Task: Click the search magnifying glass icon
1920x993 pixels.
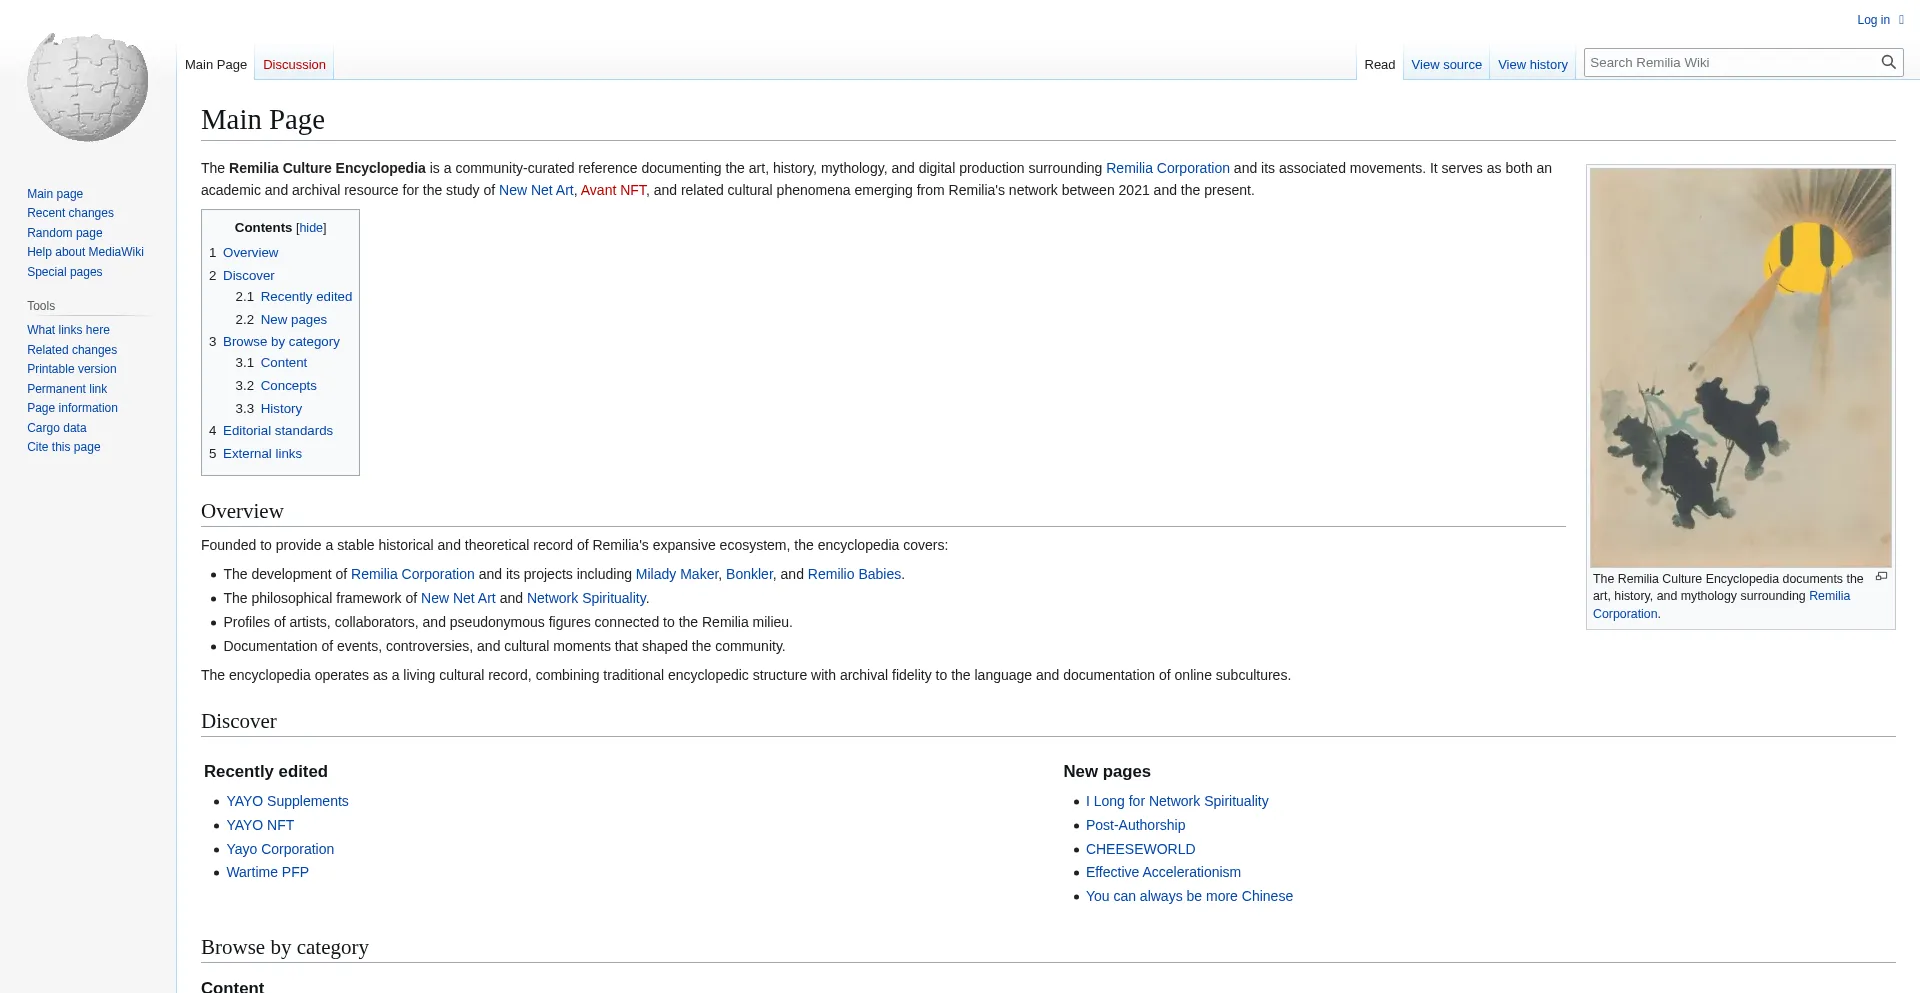Action: 1888,61
